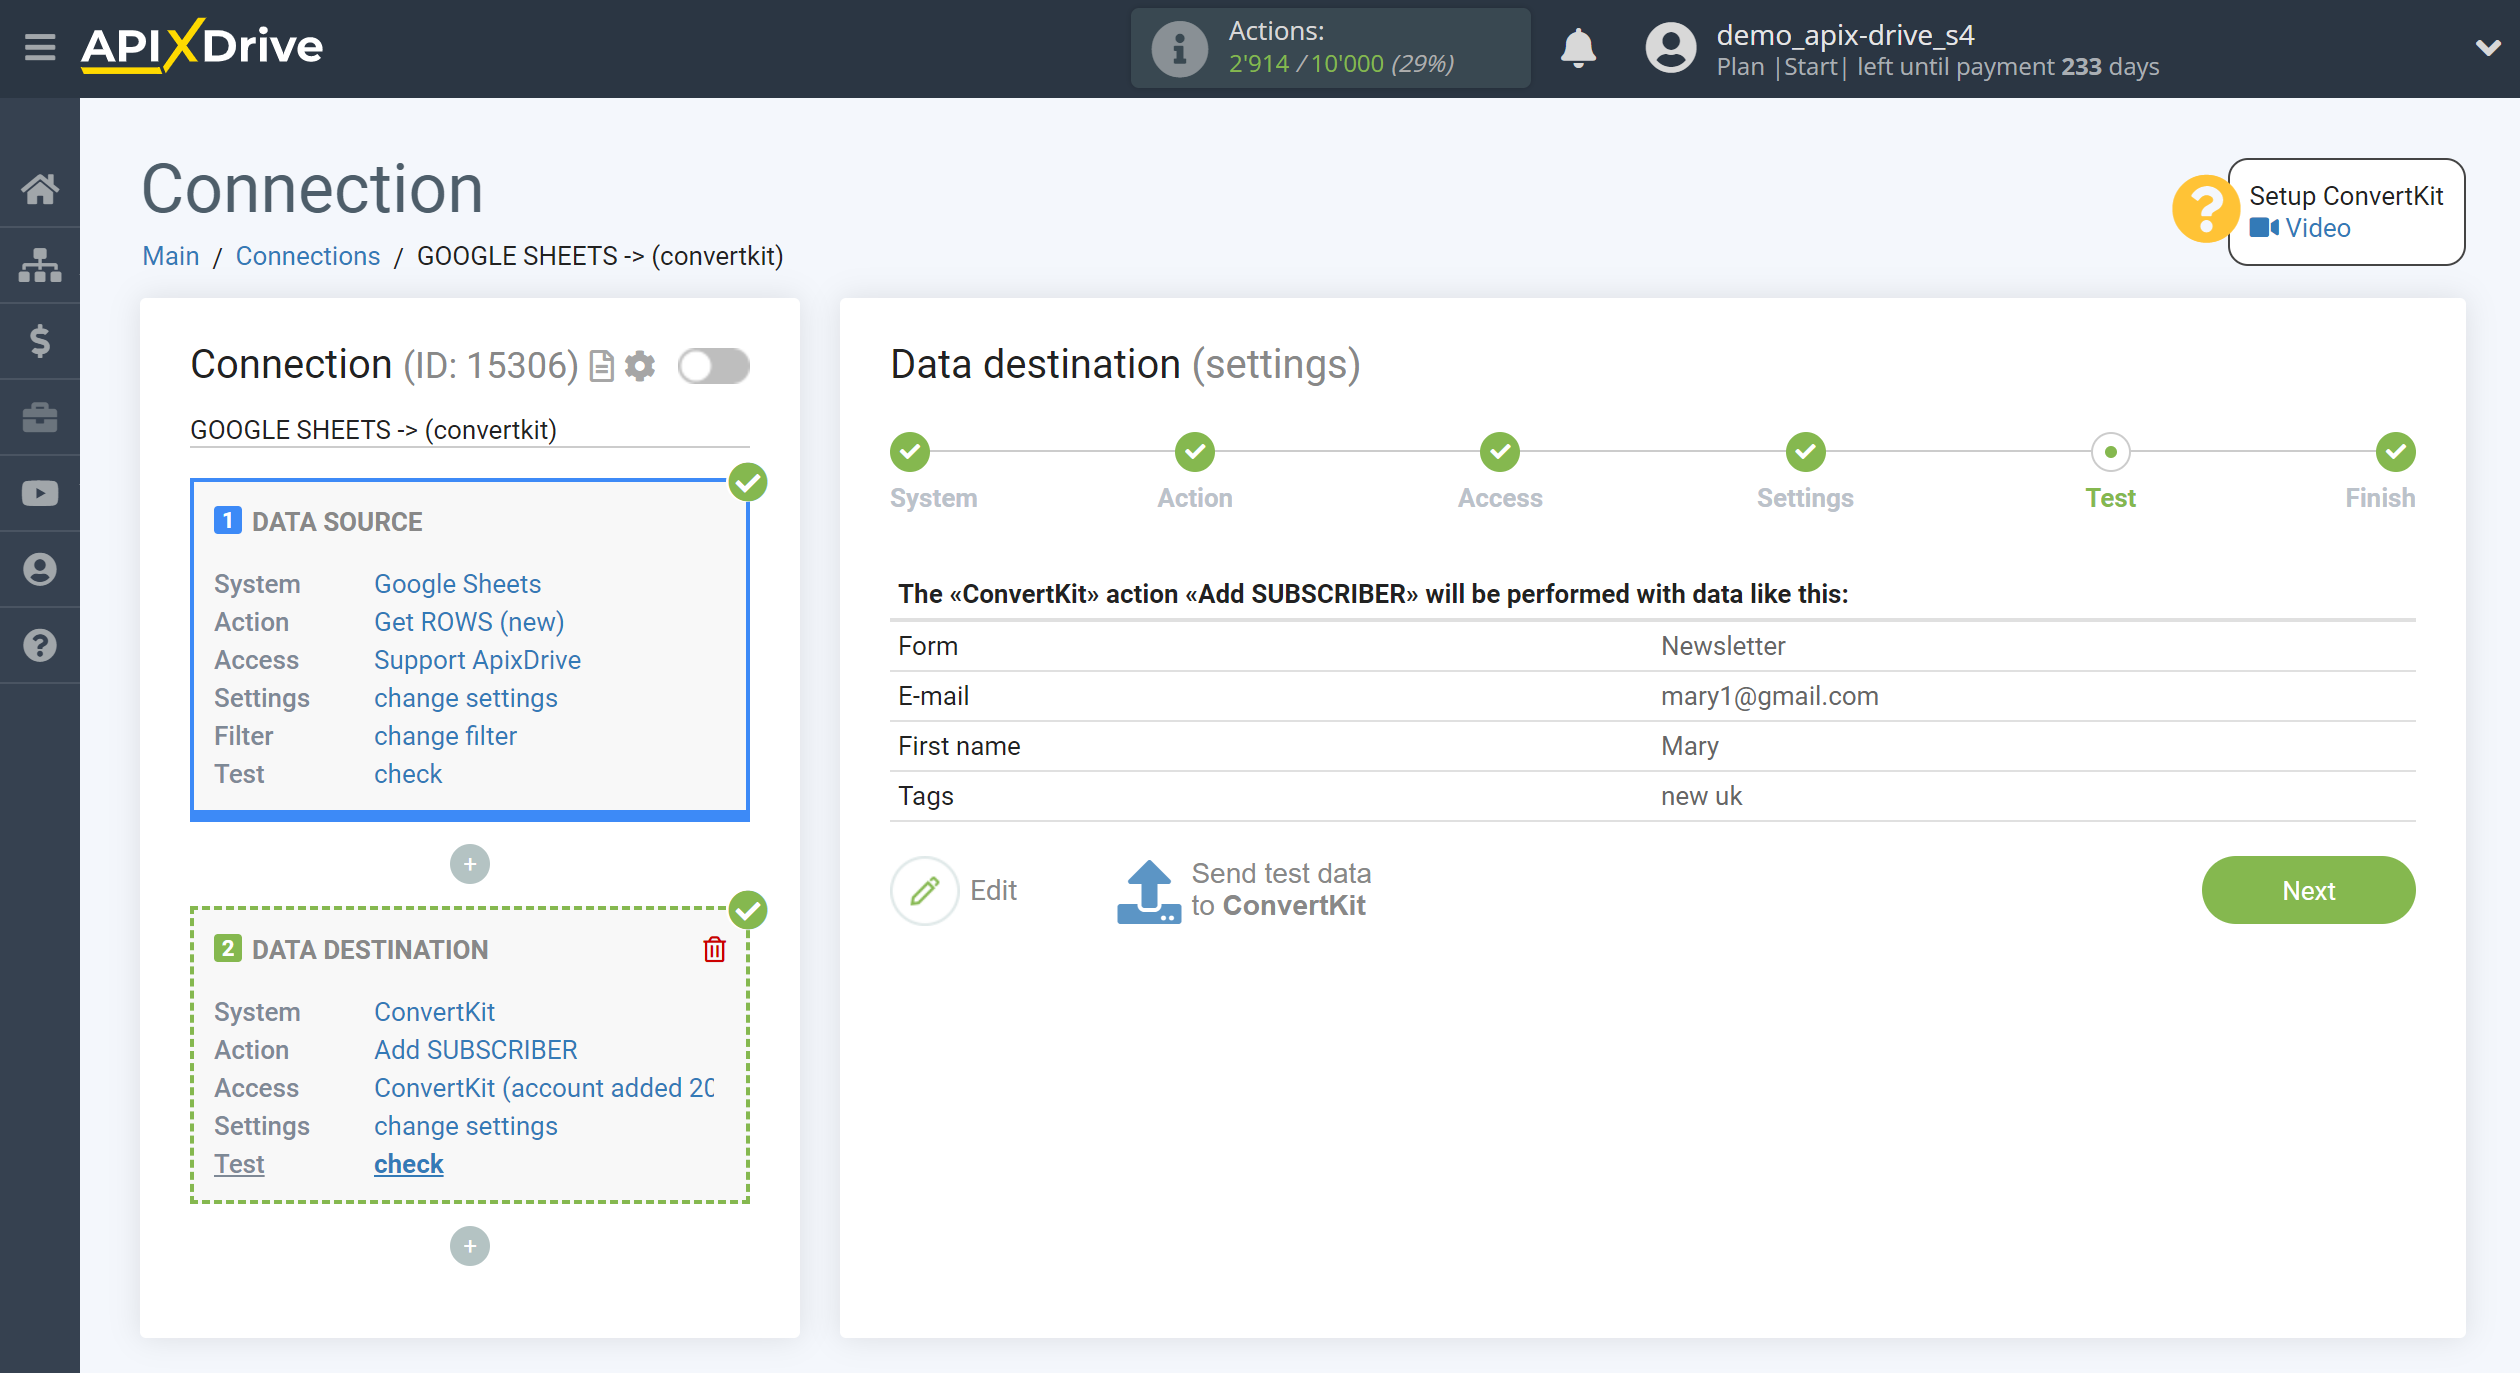Click ConvertKit system link
2520x1373 pixels.
click(435, 1012)
